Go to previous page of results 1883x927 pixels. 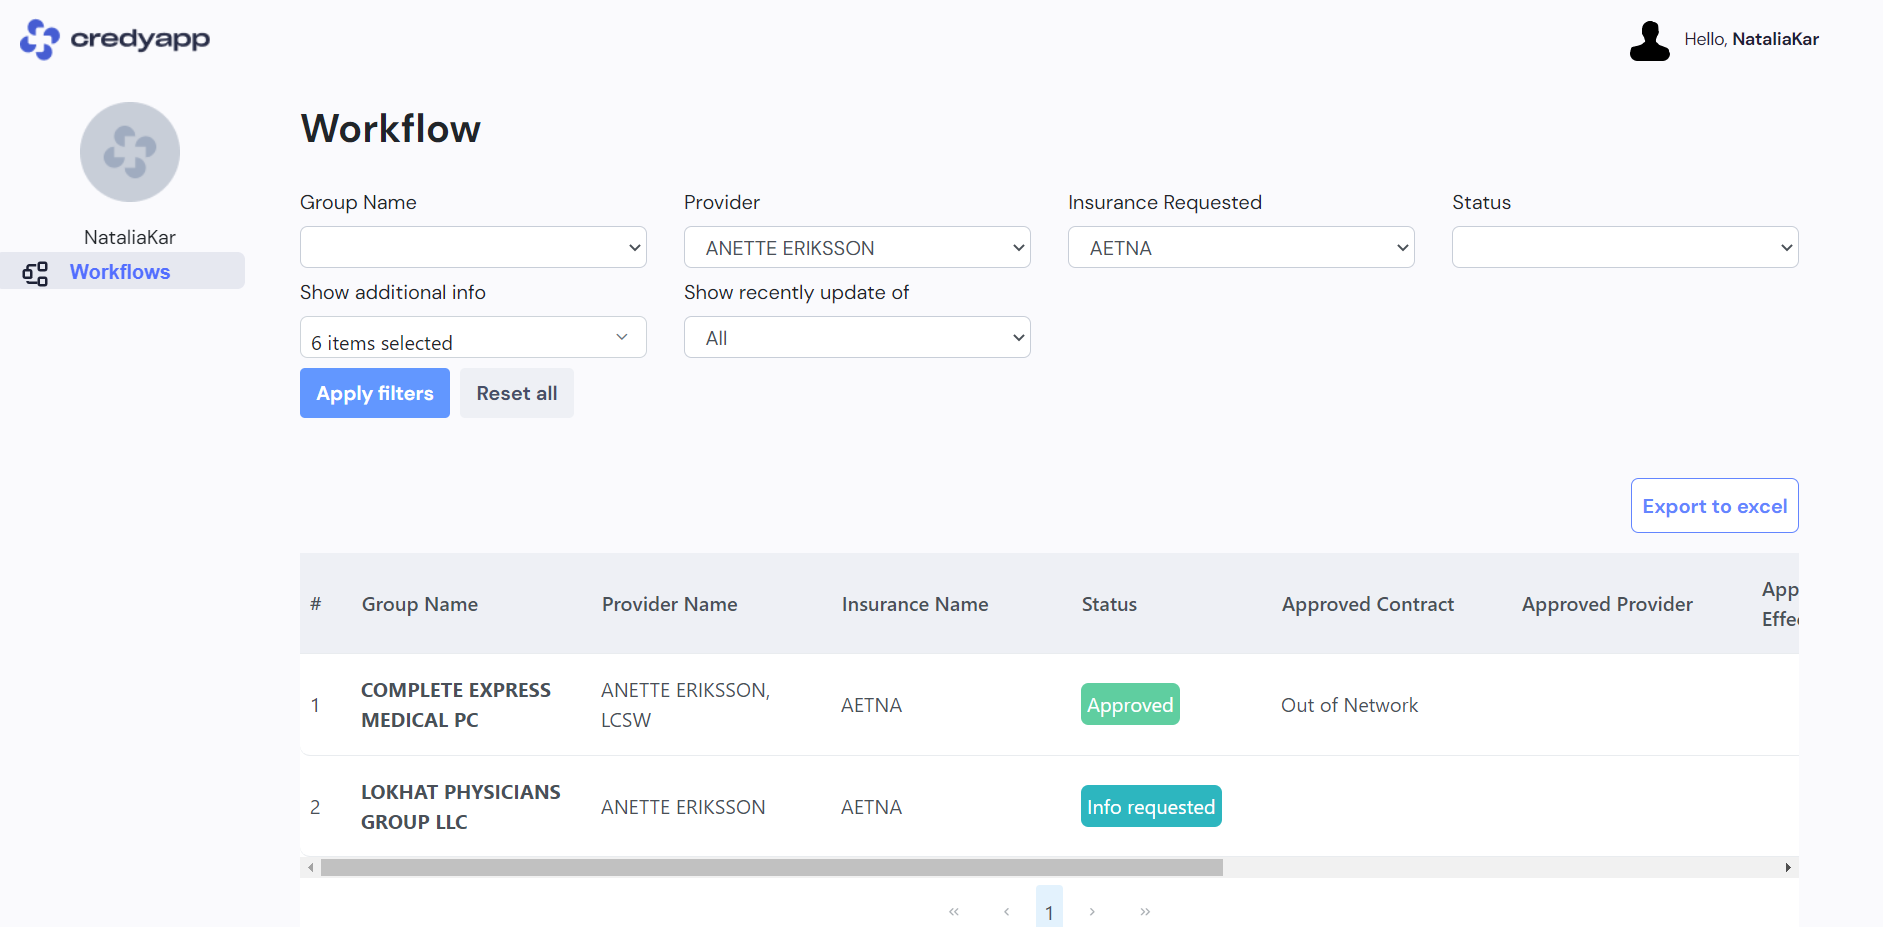(1006, 911)
